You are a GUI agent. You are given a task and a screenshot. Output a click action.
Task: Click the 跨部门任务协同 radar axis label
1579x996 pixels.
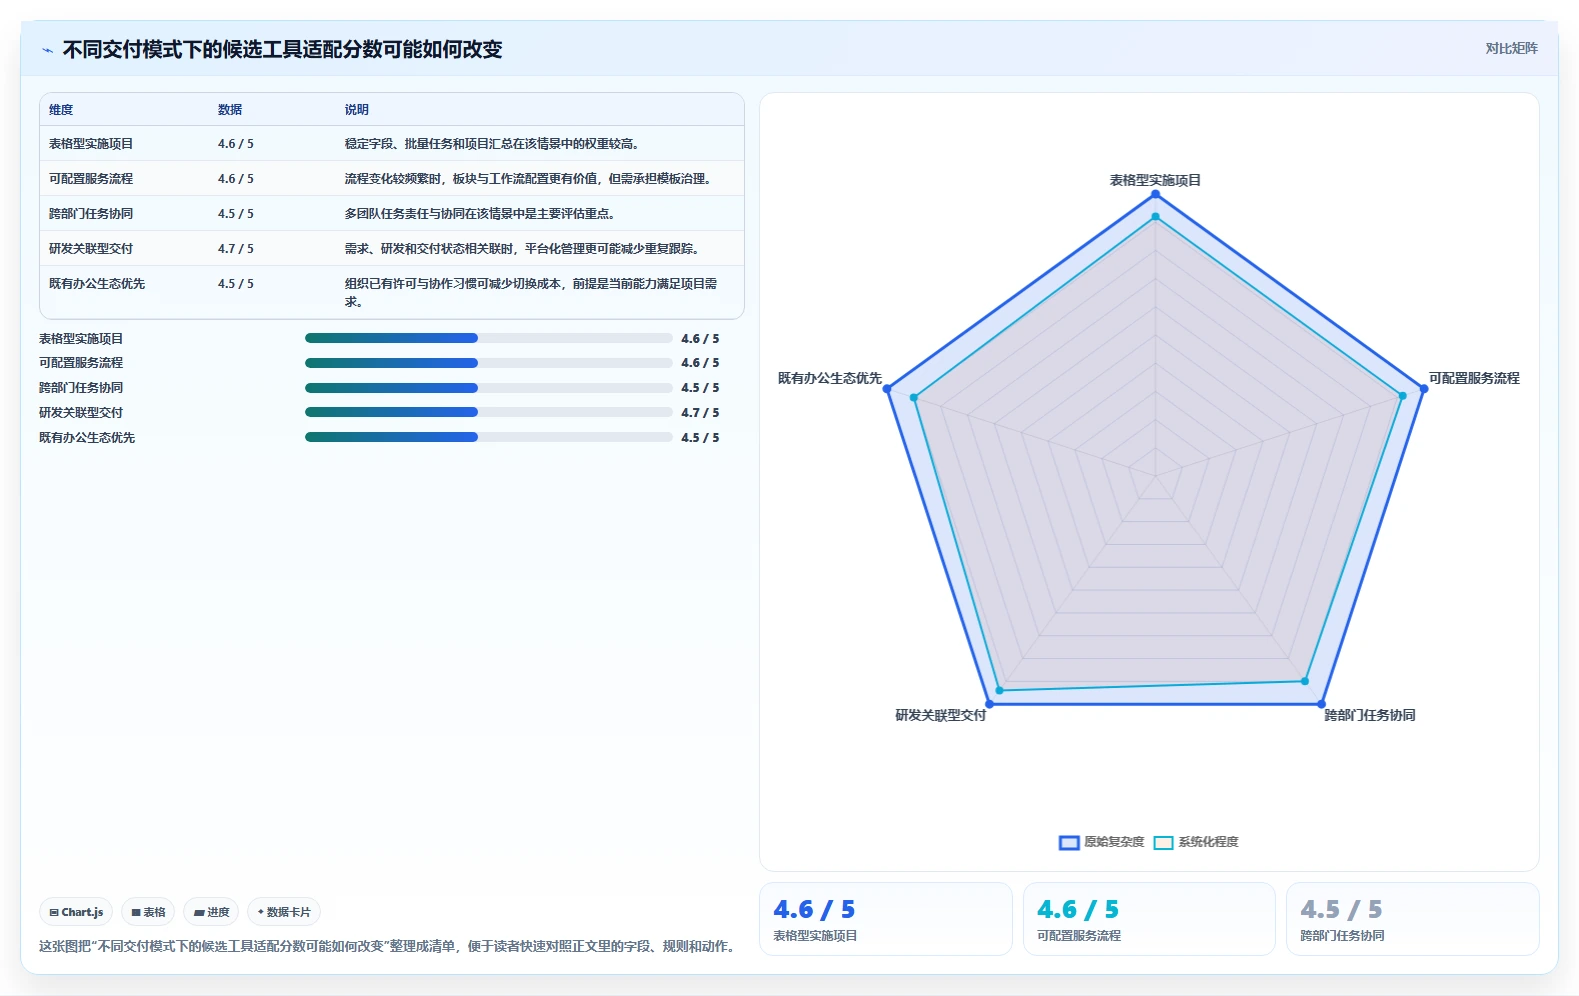coord(1370,715)
